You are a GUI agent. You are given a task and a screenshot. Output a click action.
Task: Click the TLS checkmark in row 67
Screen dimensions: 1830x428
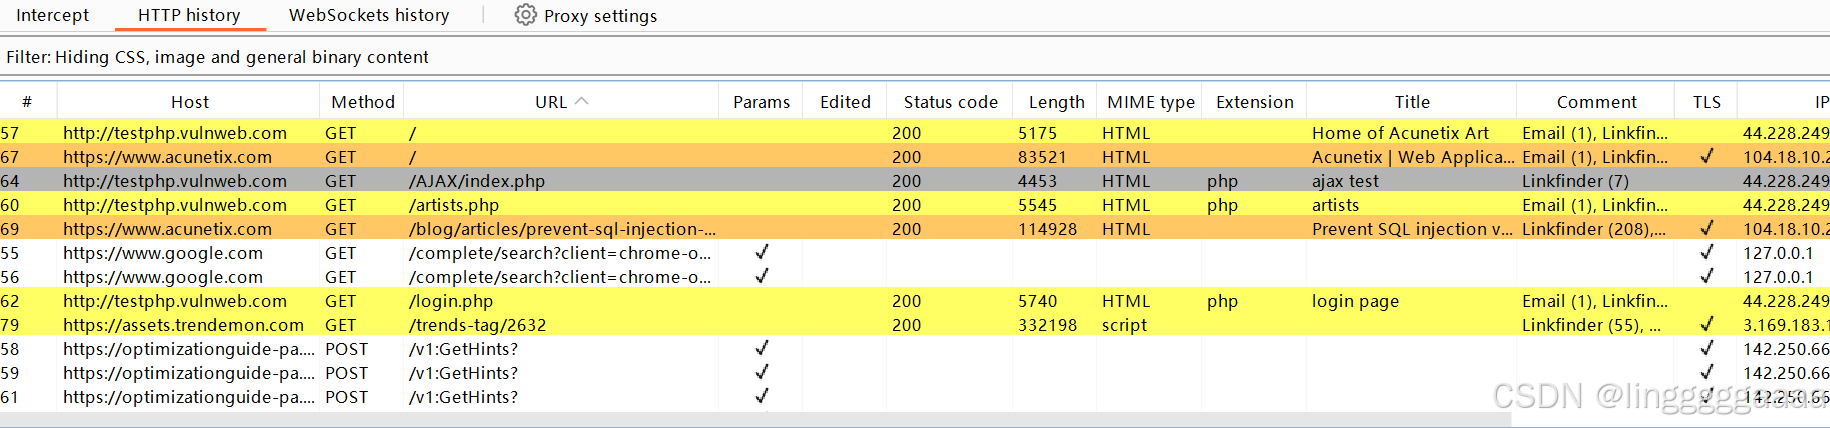tap(1706, 156)
